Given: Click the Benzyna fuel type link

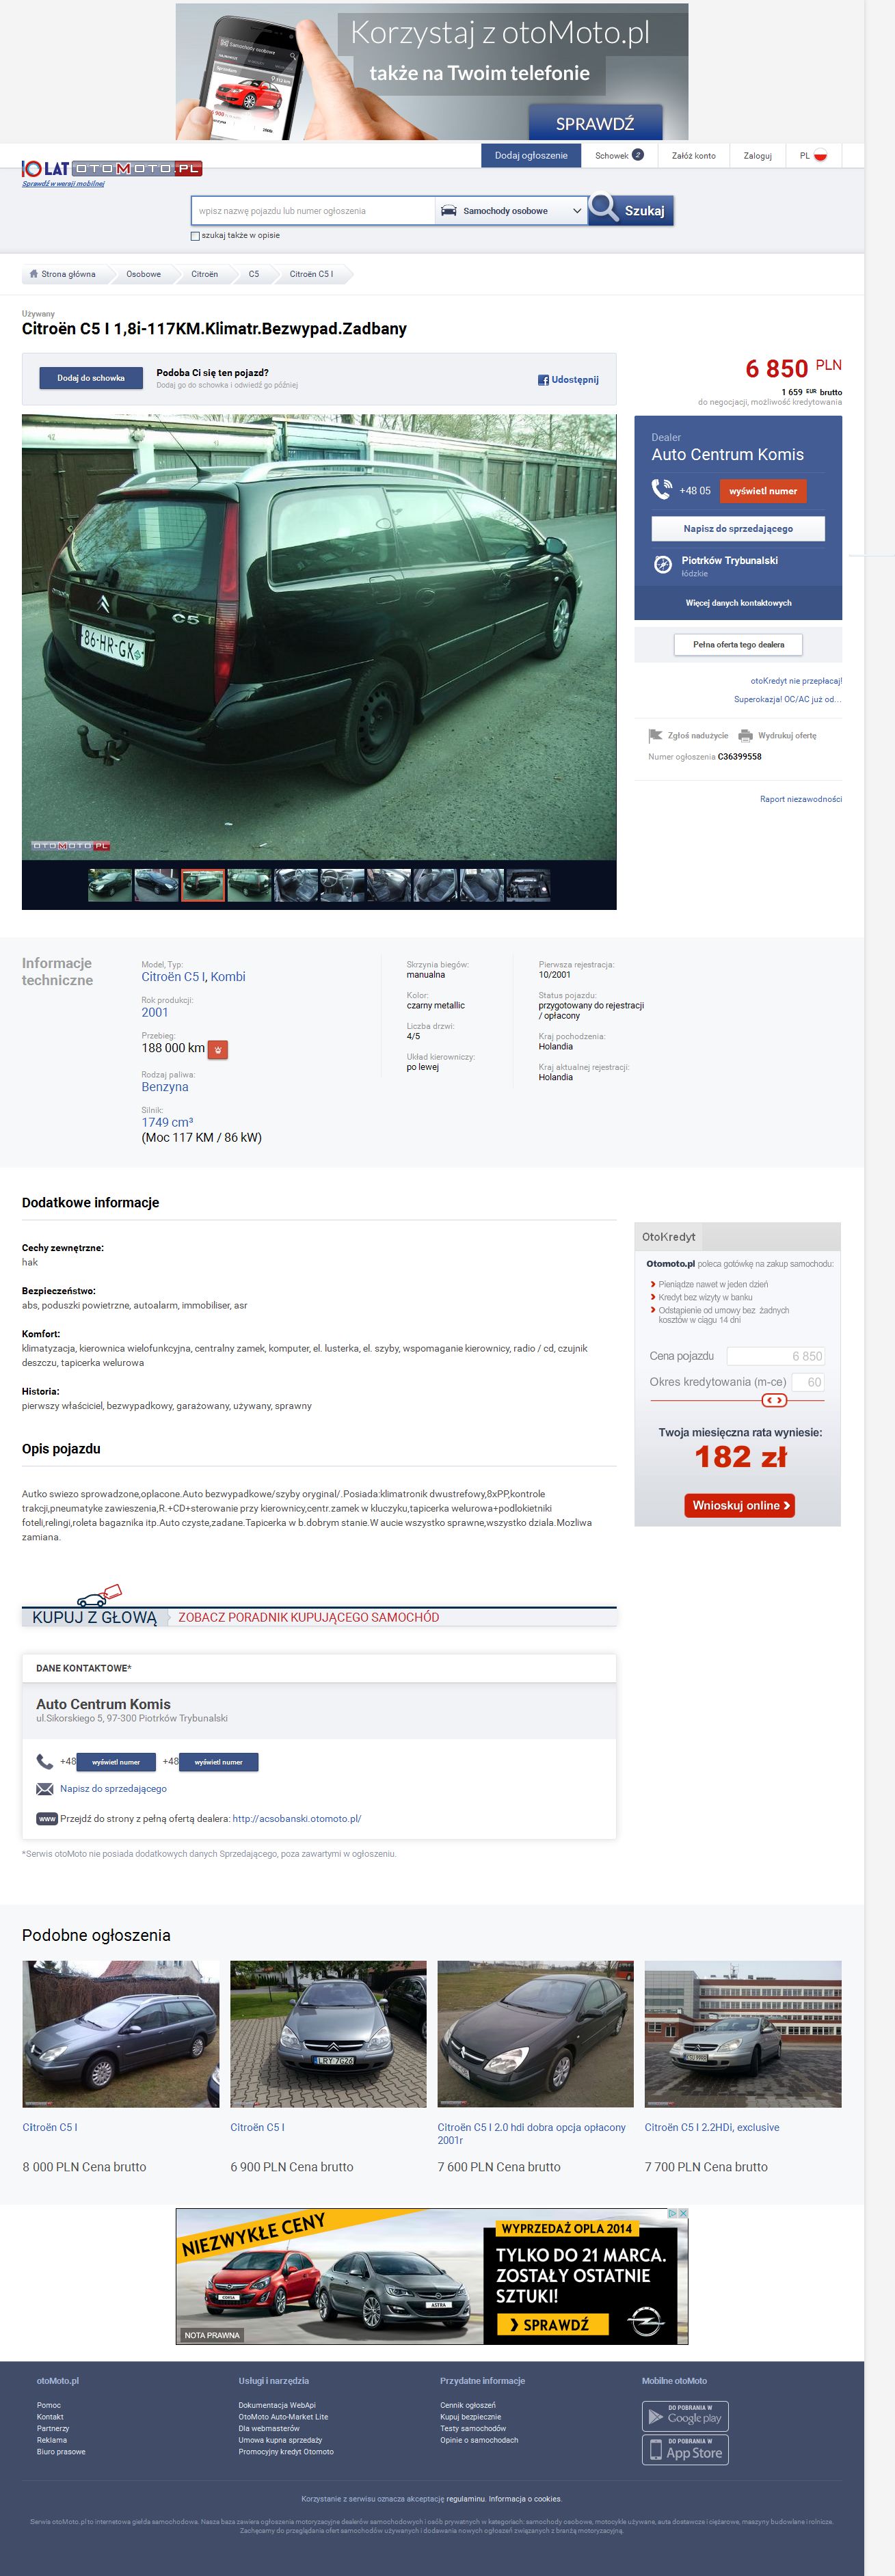Looking at the screenshot, I should coord(165,1087).
